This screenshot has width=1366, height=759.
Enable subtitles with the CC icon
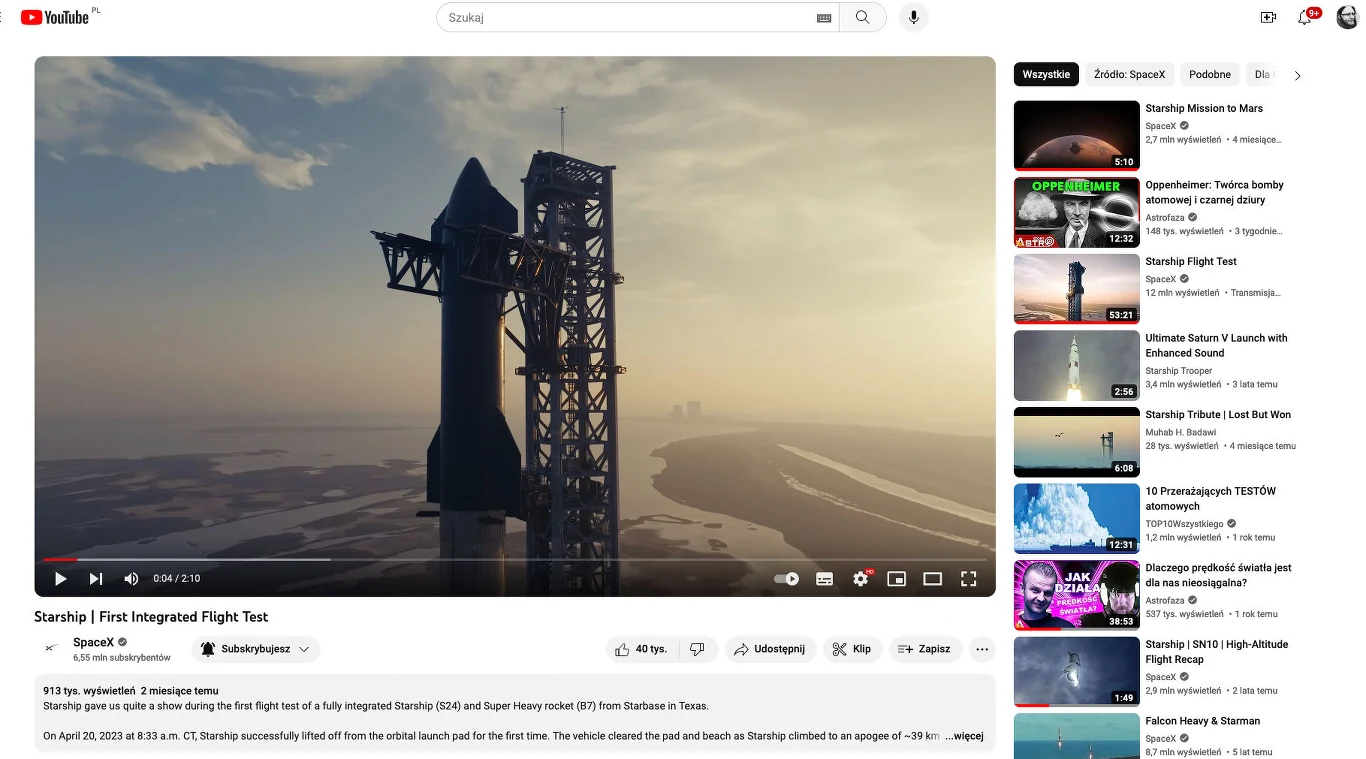pos(824,578)
